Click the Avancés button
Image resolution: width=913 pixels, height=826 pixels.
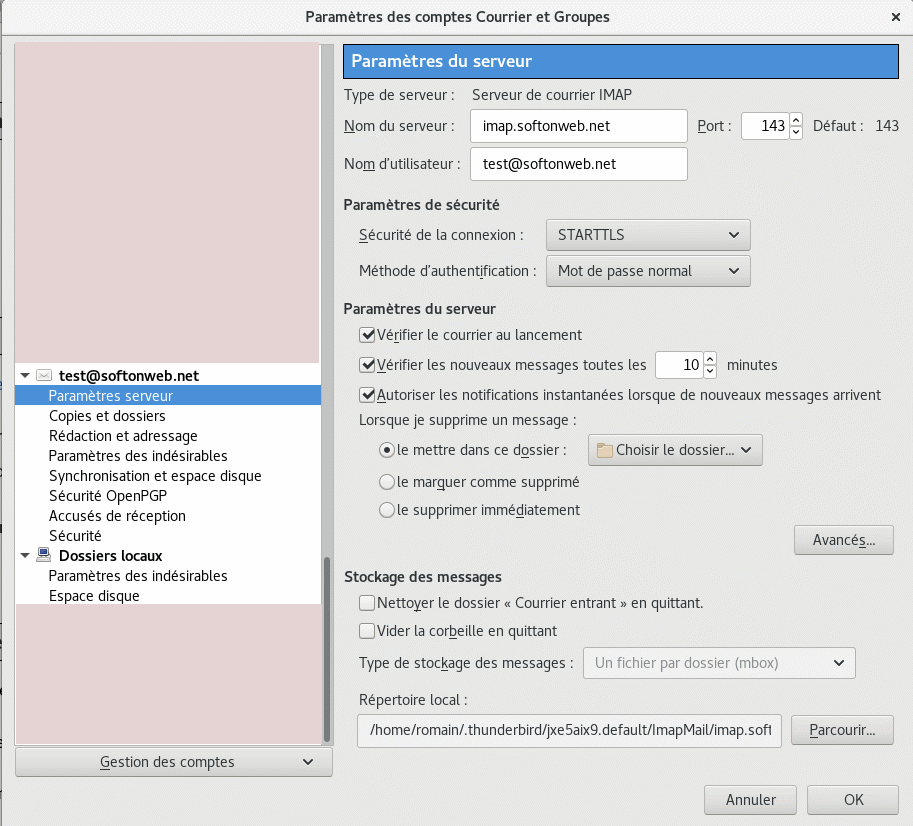click(843, 540)
